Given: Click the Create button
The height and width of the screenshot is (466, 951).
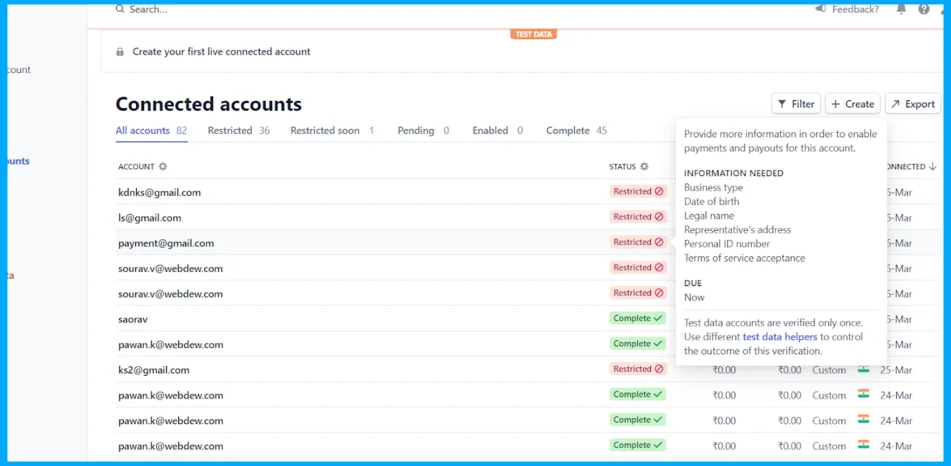Looking at the screenshot, I should [852, 104].
